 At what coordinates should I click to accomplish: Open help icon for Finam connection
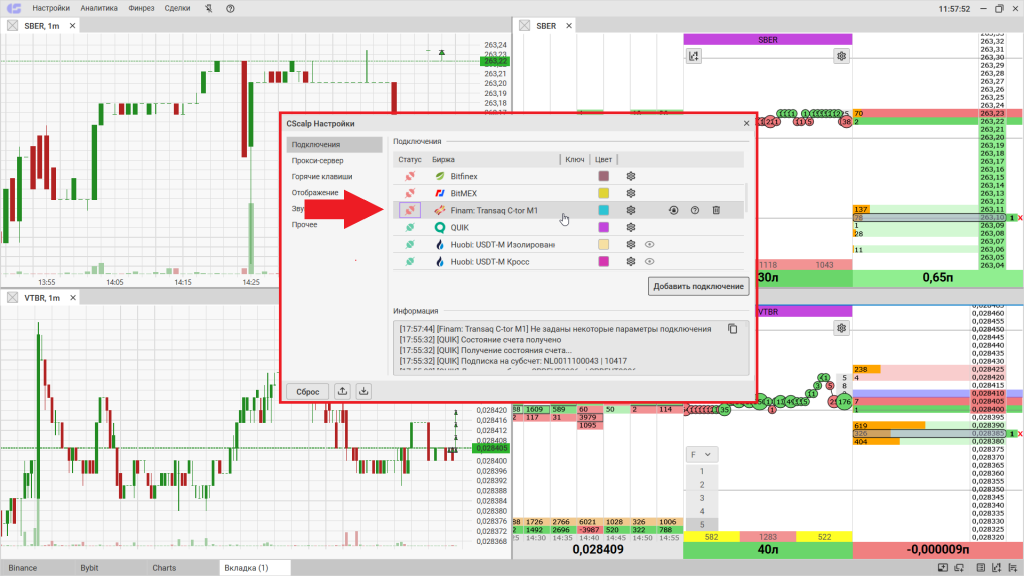[x=695, y=210]
